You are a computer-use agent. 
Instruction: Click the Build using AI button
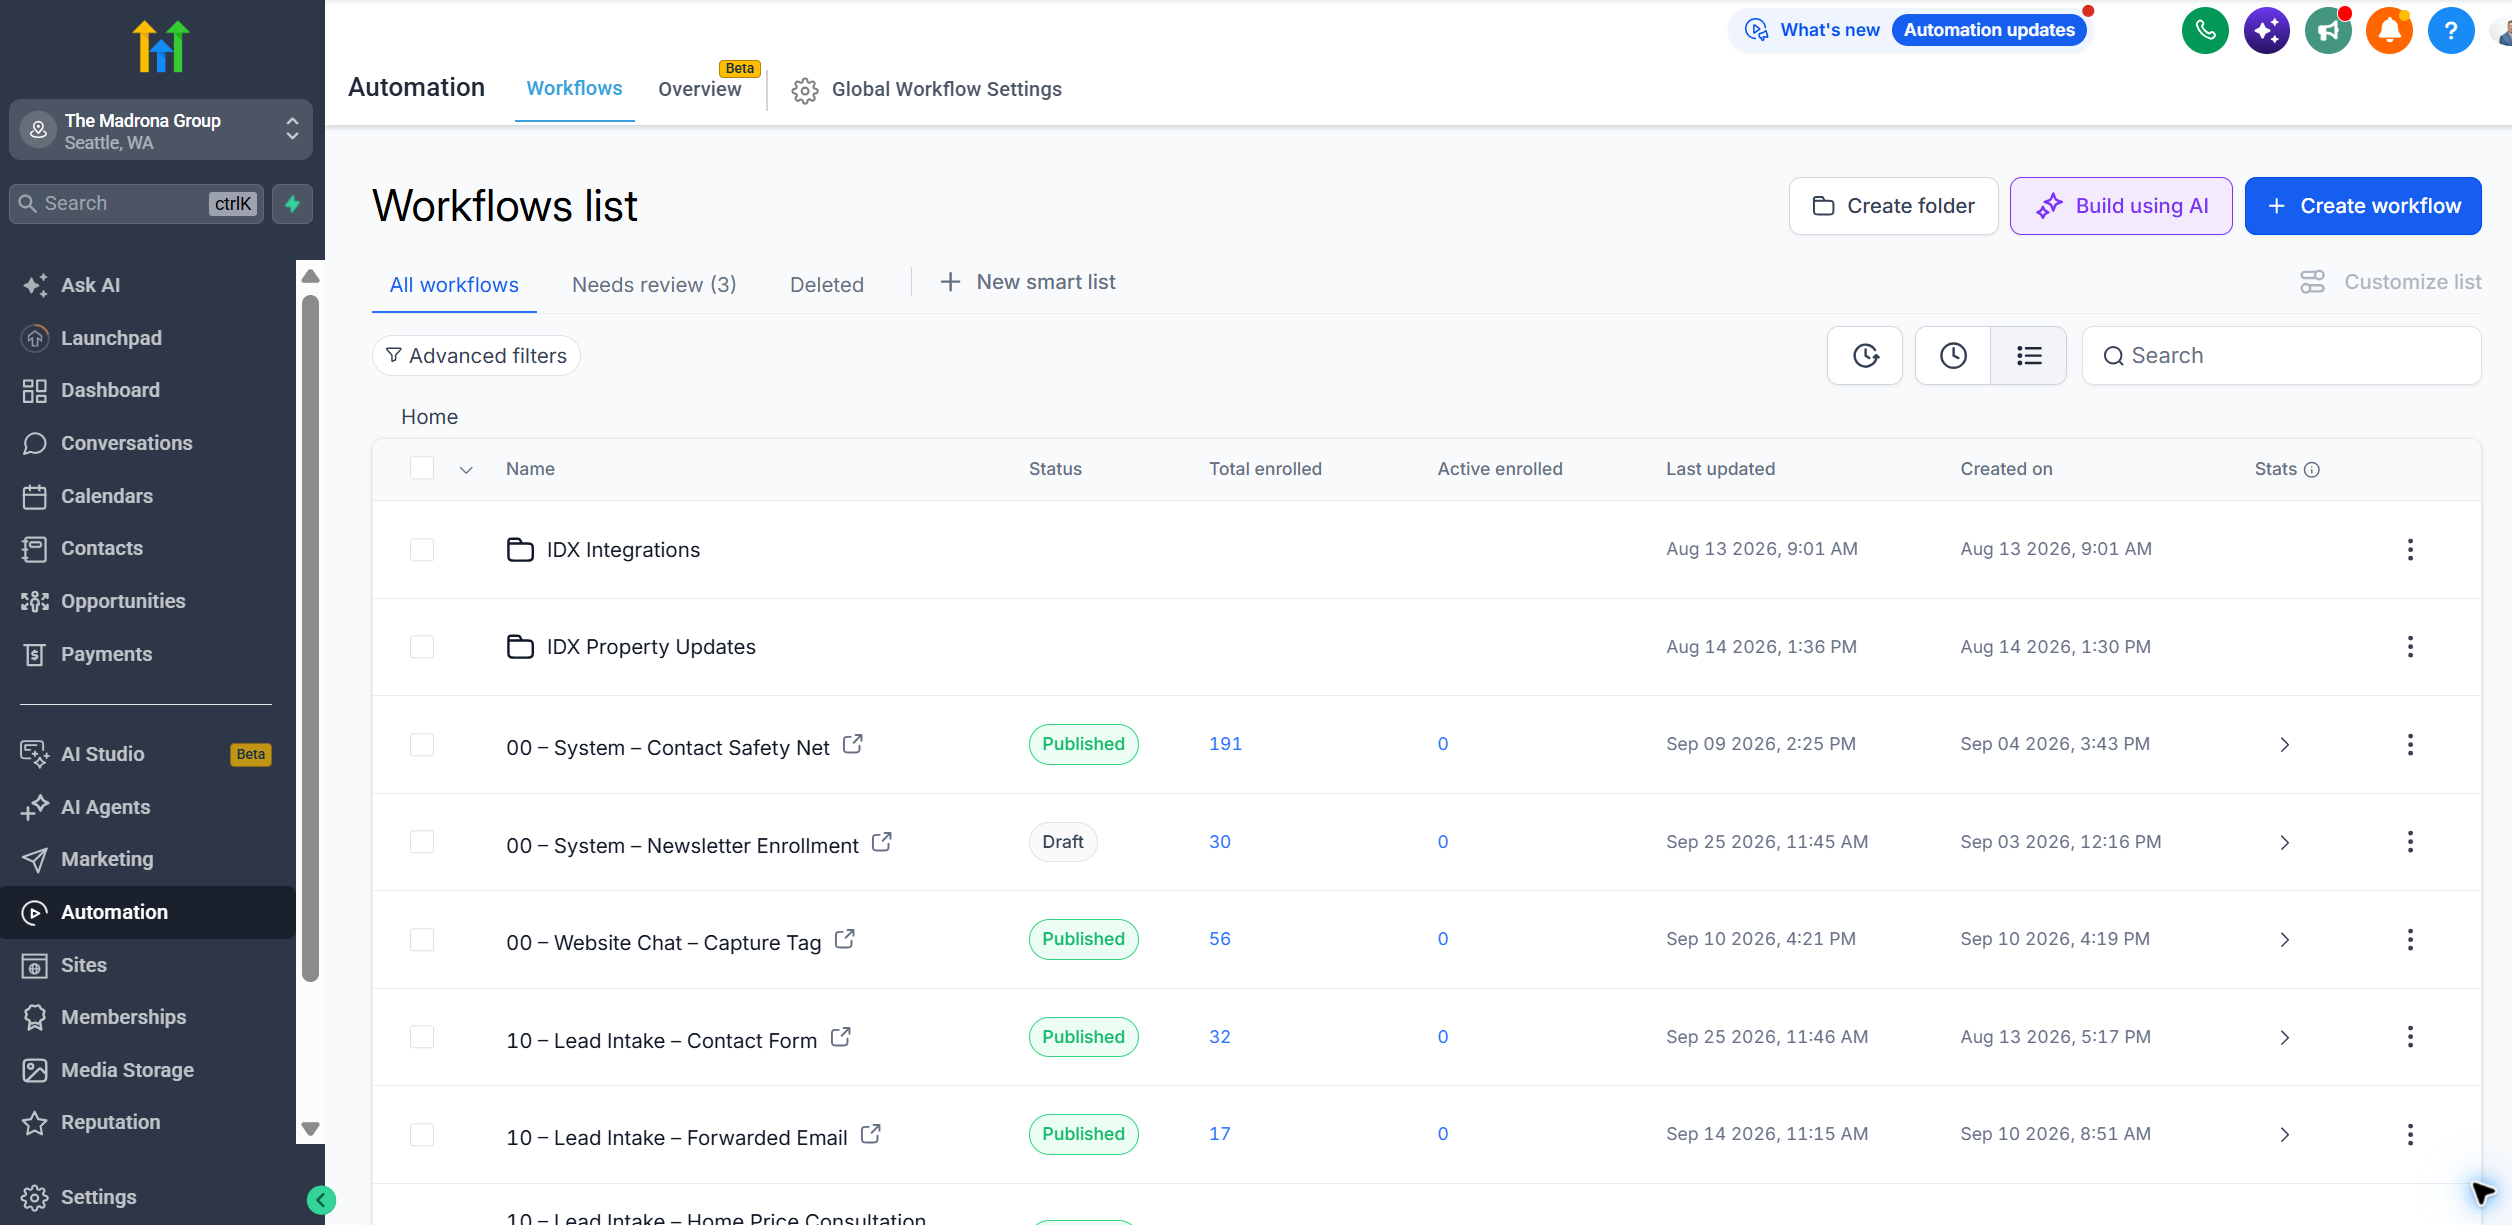(2121, 207)
